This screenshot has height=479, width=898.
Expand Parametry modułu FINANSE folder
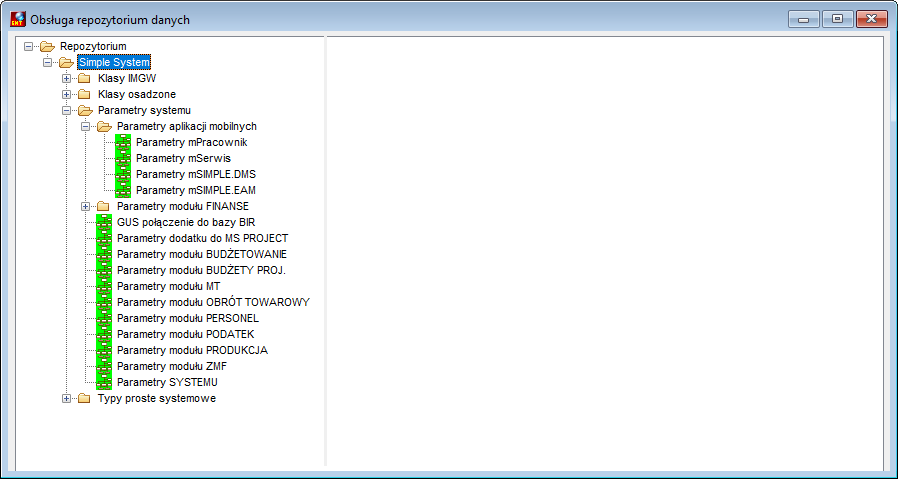[85, 206]
